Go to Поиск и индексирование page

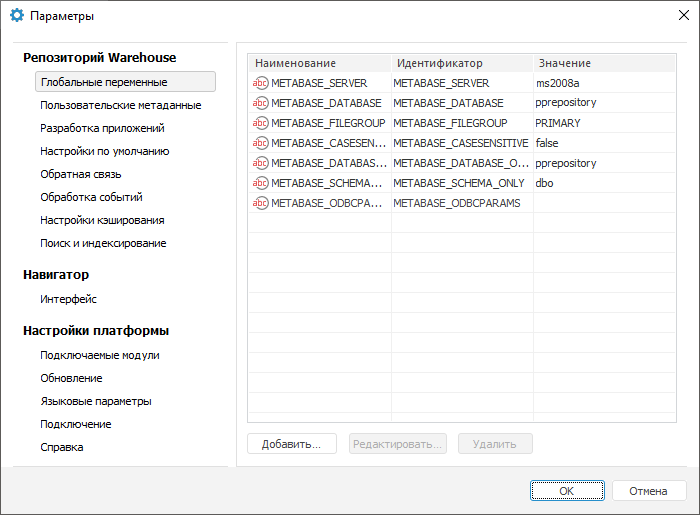[x=103, y=243]
